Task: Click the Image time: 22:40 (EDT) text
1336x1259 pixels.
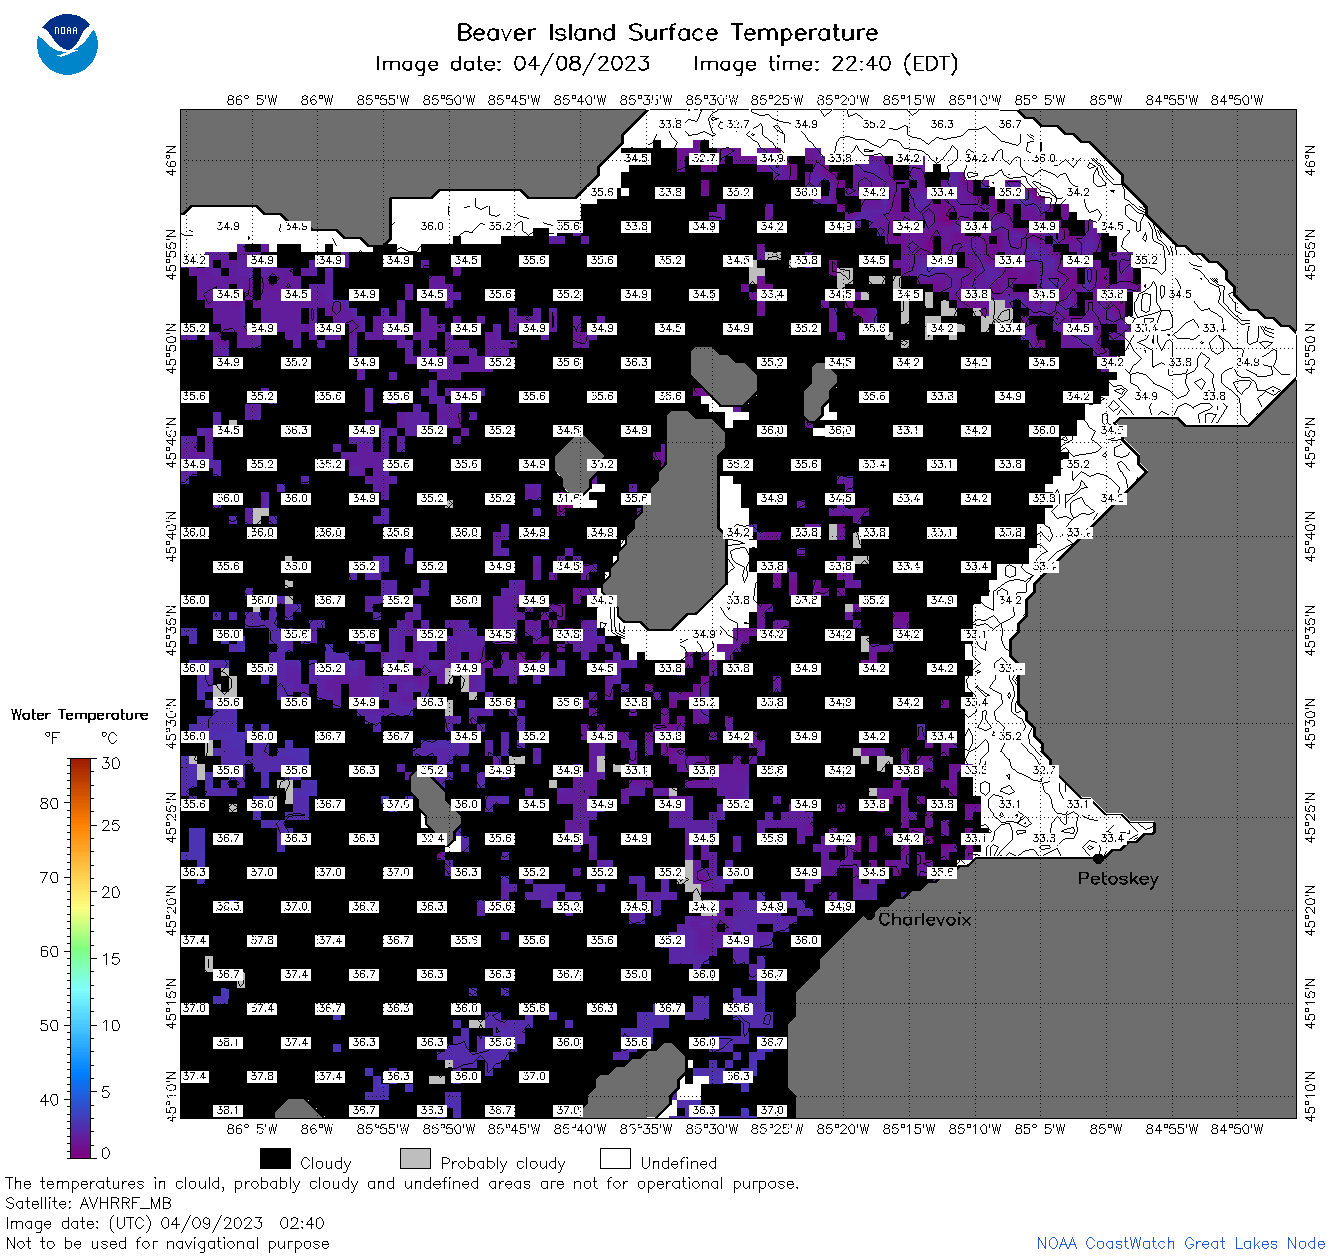Action: pos(825,64)
